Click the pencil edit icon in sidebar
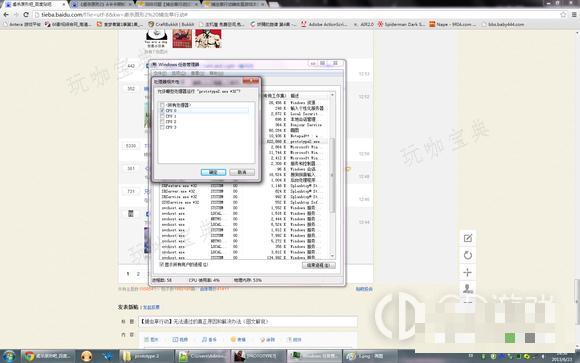 pos(468,238)
